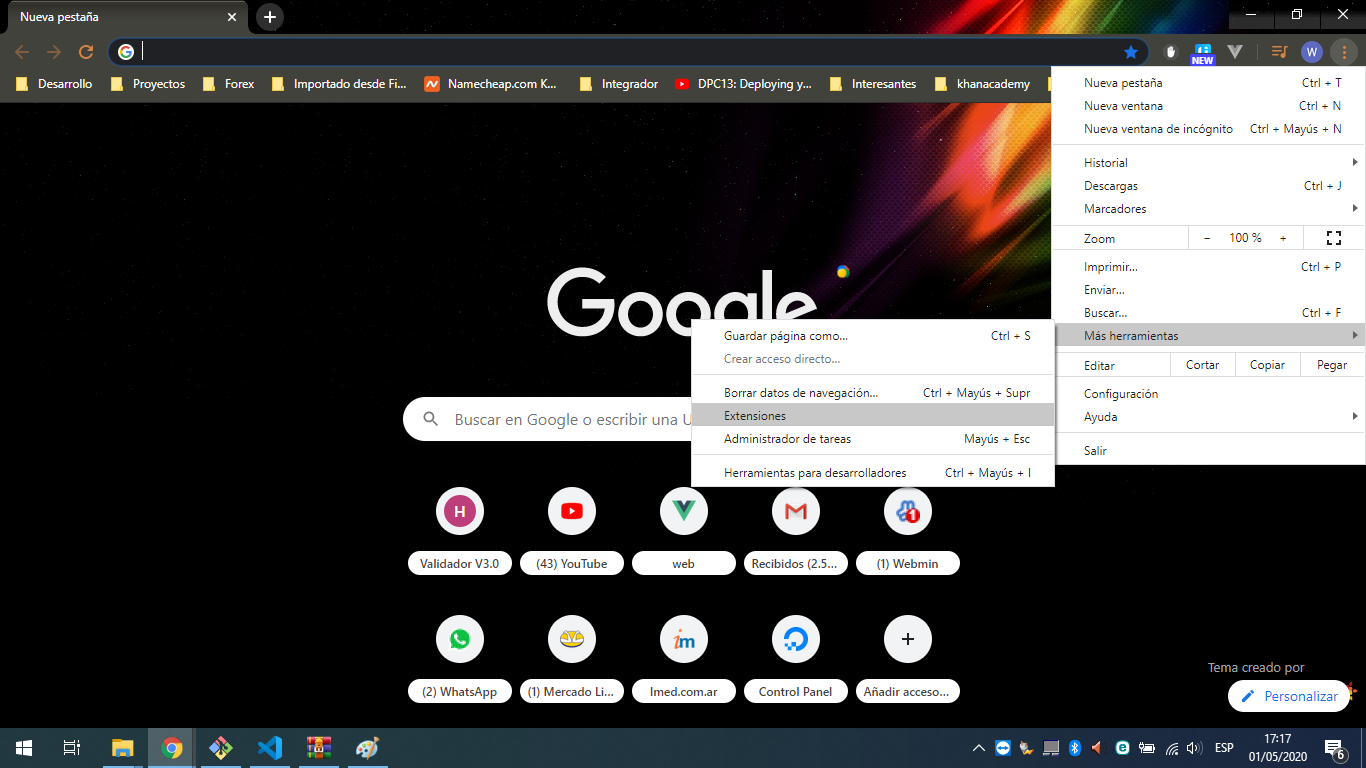Open the hand-shaped blocker extension
Viewport: 1366px width, 768px height.
coord(1170,51)
